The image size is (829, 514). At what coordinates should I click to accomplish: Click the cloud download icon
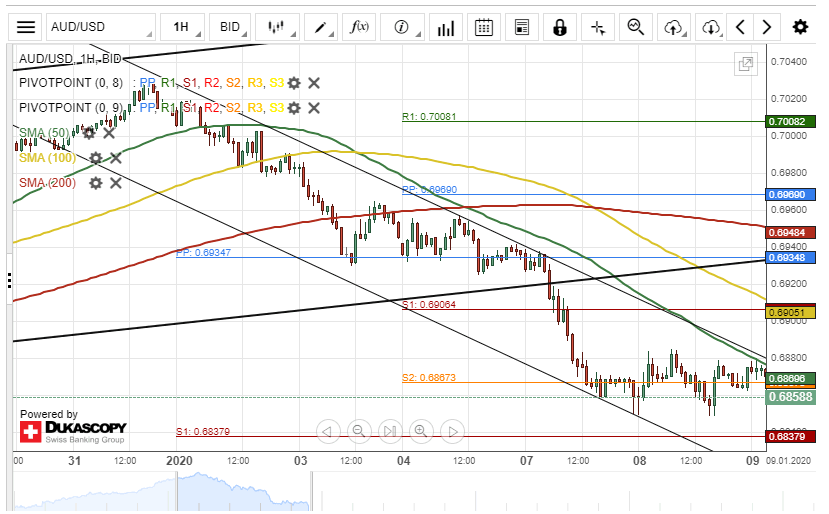coord(711,27)
